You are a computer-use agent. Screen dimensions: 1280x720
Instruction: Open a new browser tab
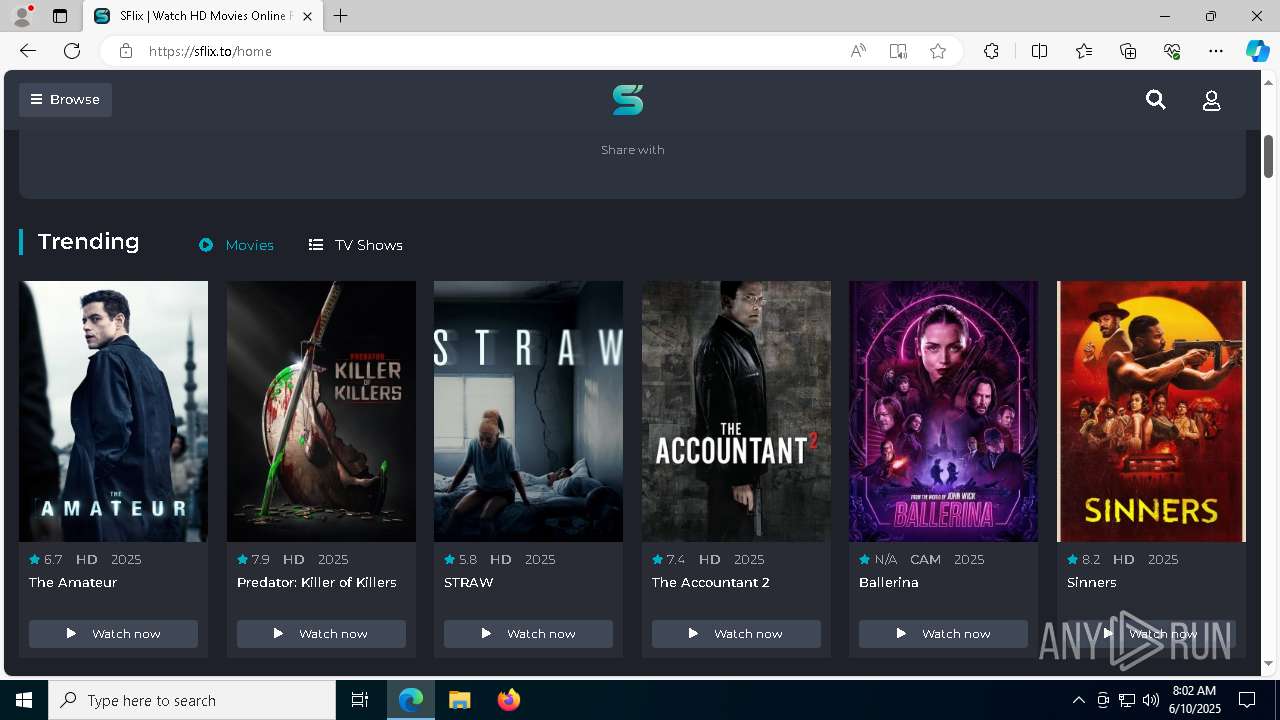(341, 16)
